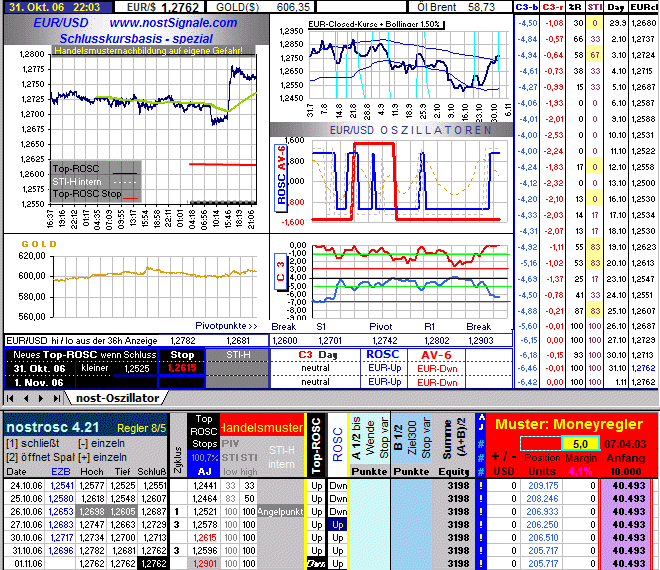Go to previous sheet using navigation arrow
Screen dimensions: 660x570
click(26, 398)
